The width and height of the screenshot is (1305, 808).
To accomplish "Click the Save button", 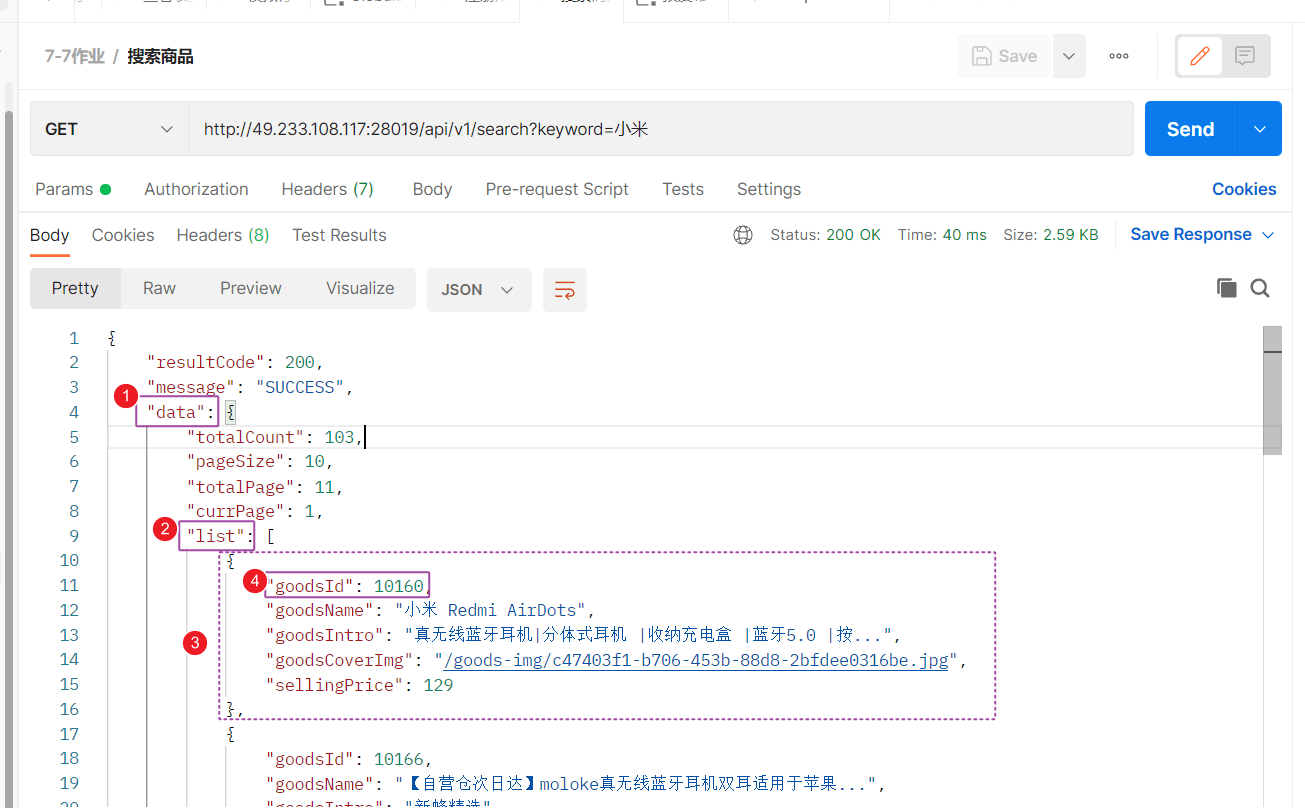I will click(1005, 56).
